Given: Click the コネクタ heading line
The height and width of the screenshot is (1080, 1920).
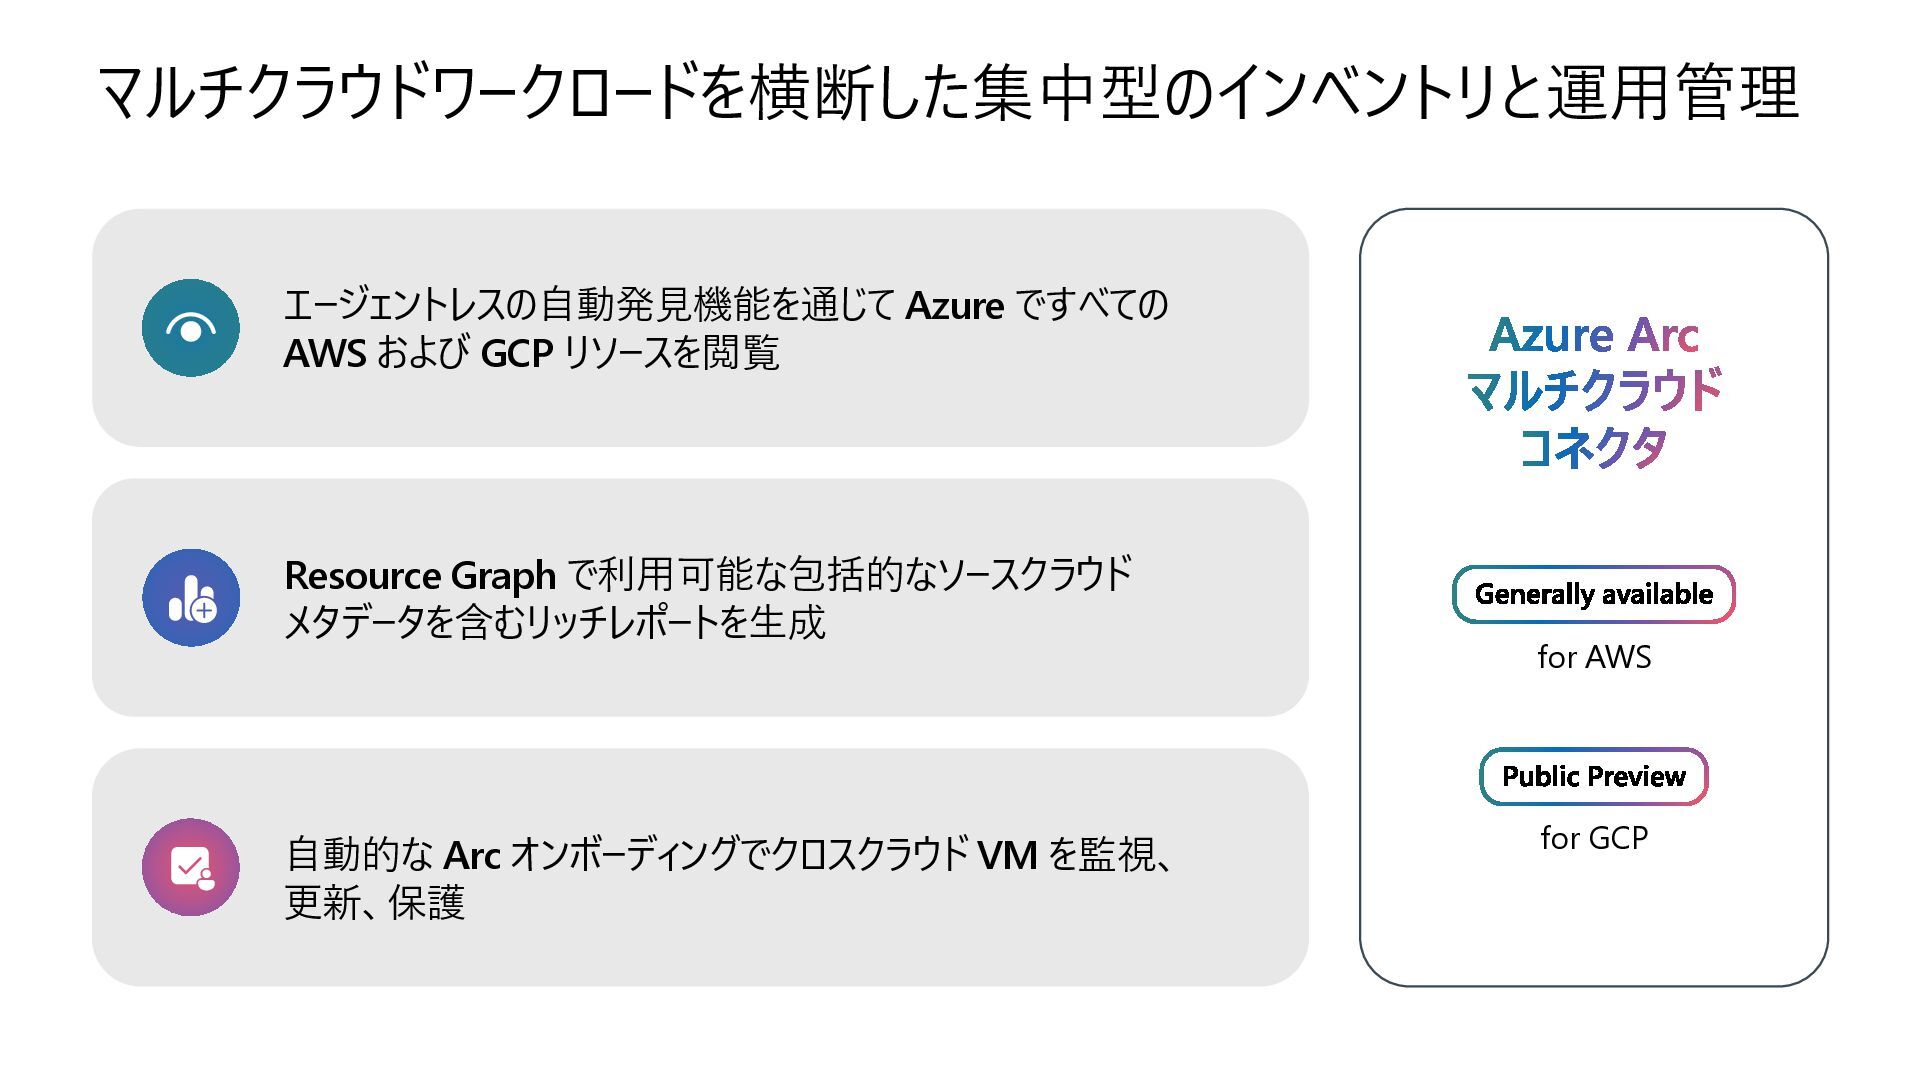Looking at the screenshot, I should [x=1593, y=447].
